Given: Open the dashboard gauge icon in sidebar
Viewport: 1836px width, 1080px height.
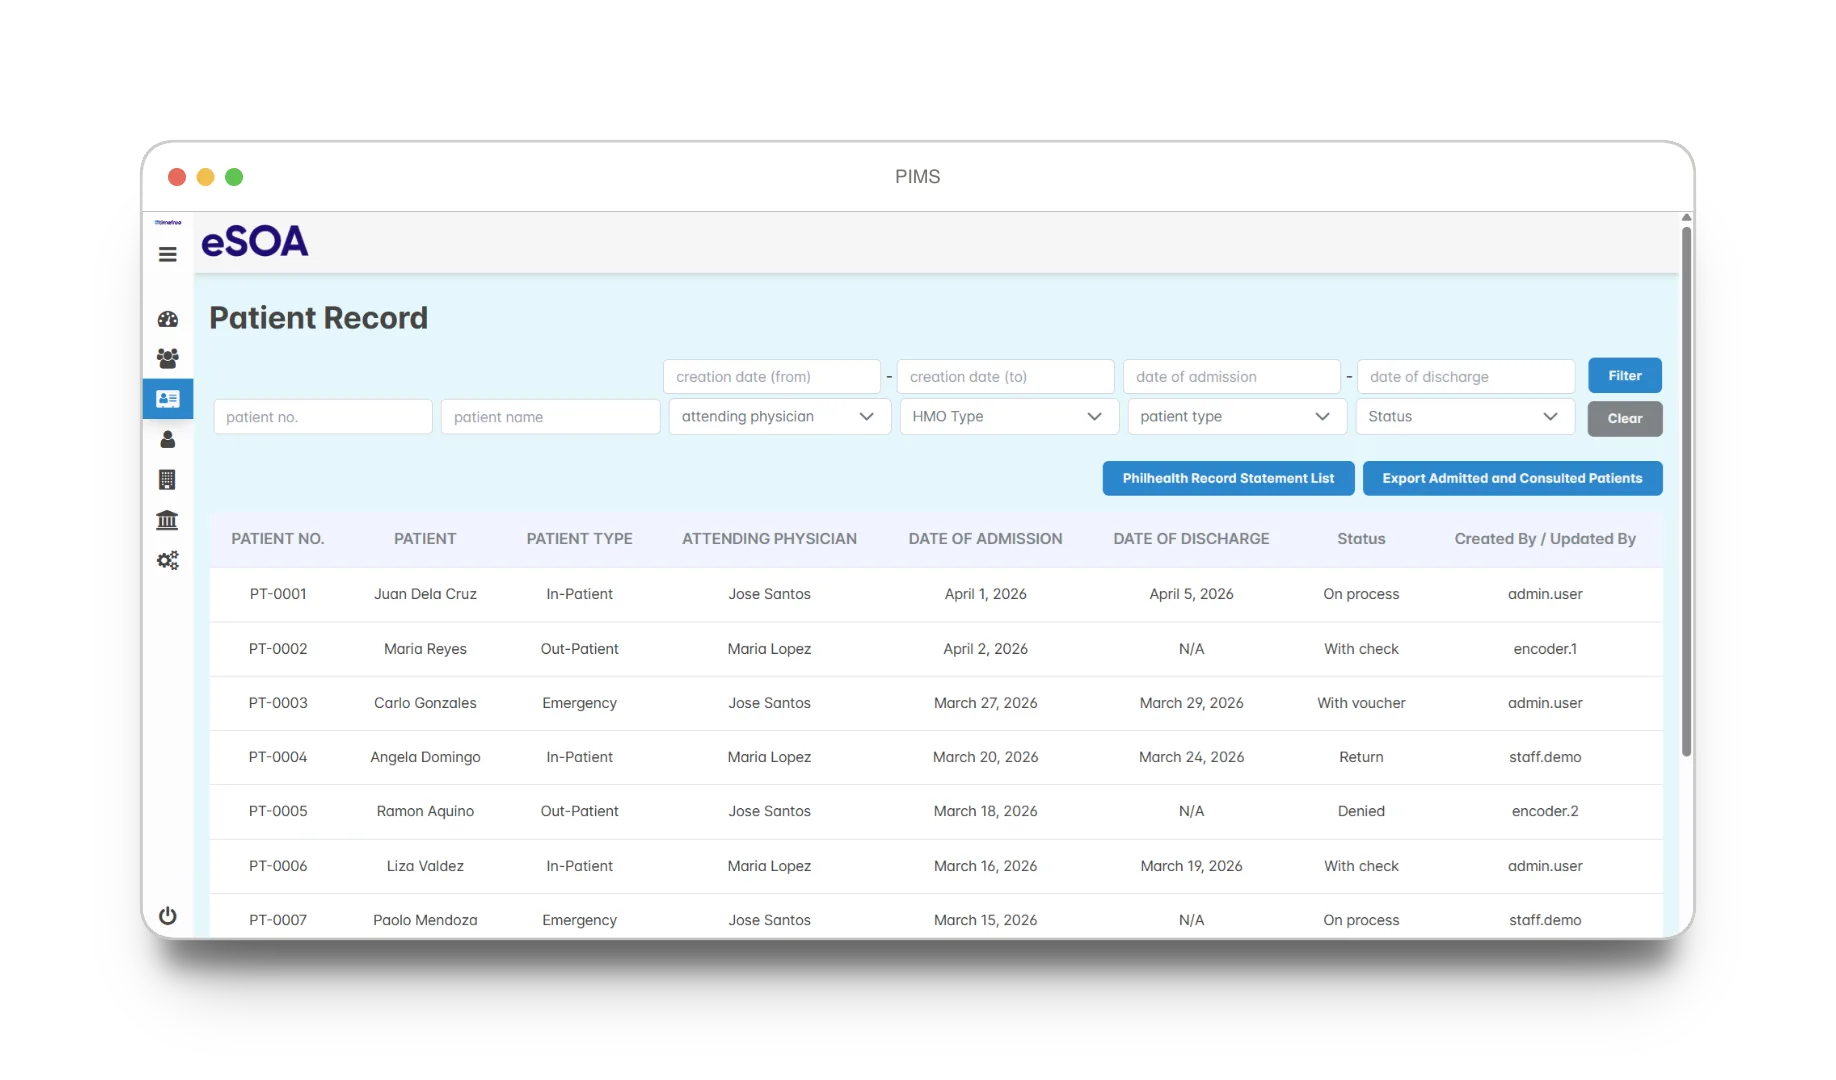Looking at the screenshot, I should click(168, 319).
